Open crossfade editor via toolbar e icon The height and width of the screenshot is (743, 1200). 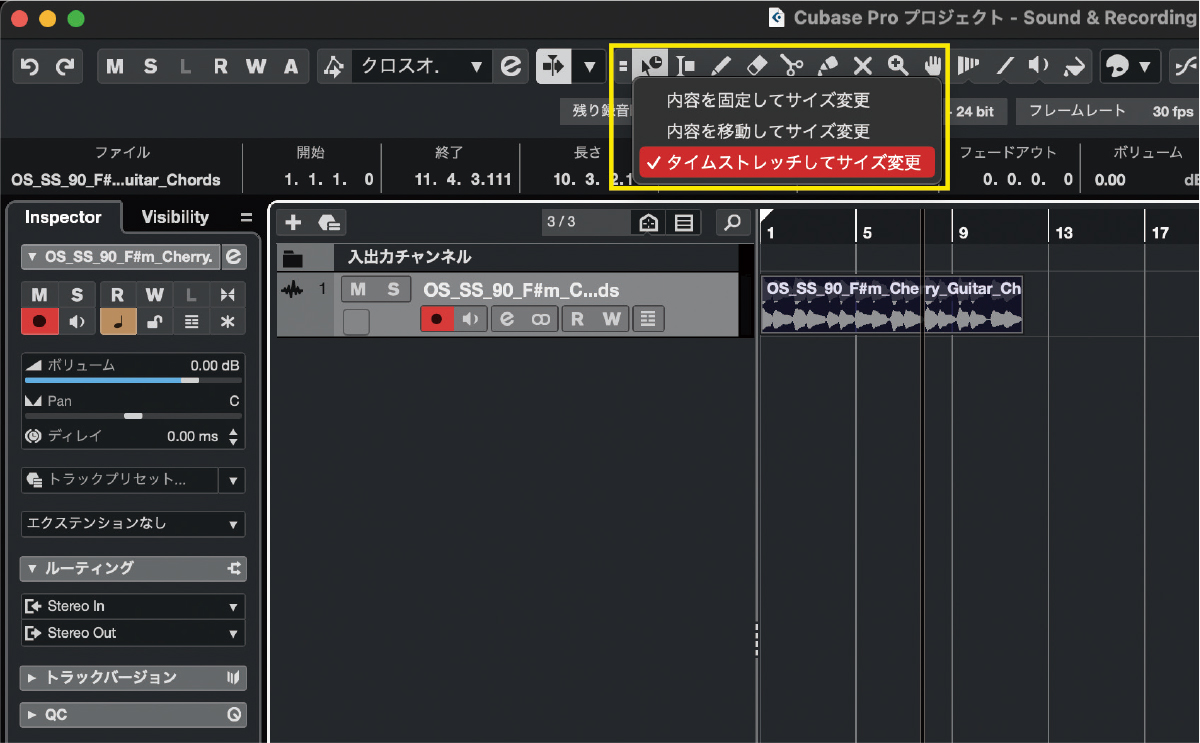[511, 67]
